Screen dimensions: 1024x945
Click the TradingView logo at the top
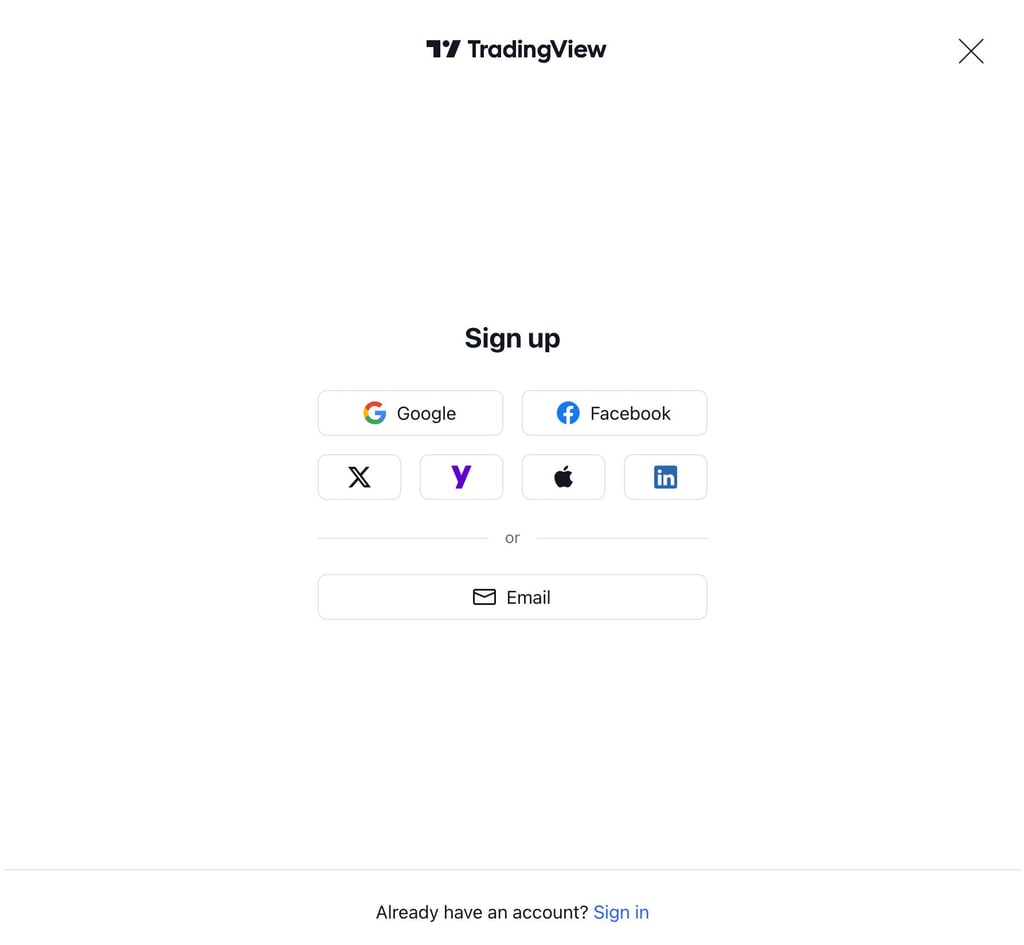[516, 49]
